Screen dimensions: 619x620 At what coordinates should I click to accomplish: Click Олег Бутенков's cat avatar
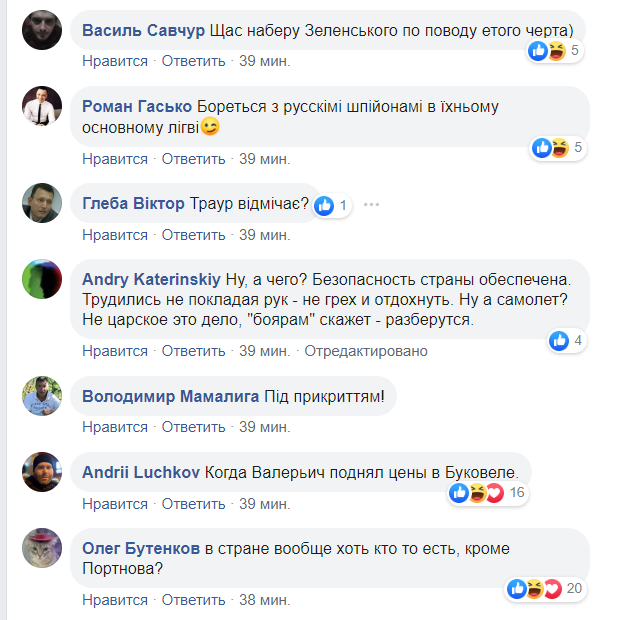point(40,548)
